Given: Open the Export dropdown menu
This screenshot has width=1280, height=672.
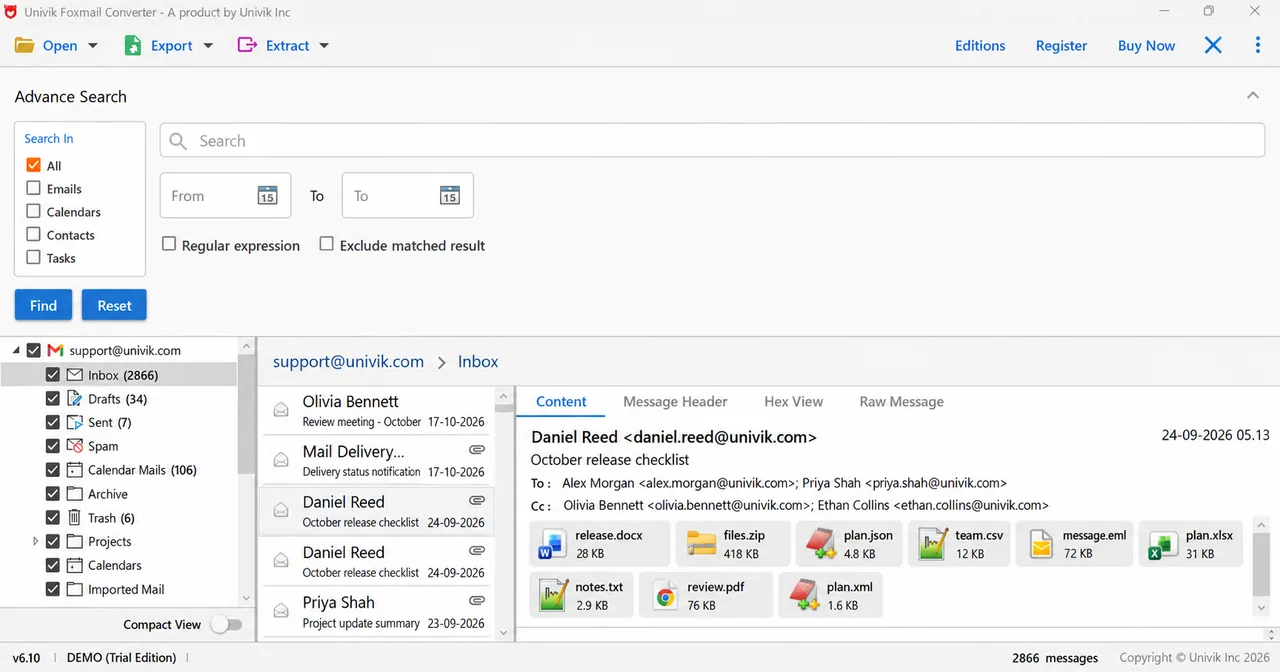Looking at the screenshot, I should coord(208,46).
